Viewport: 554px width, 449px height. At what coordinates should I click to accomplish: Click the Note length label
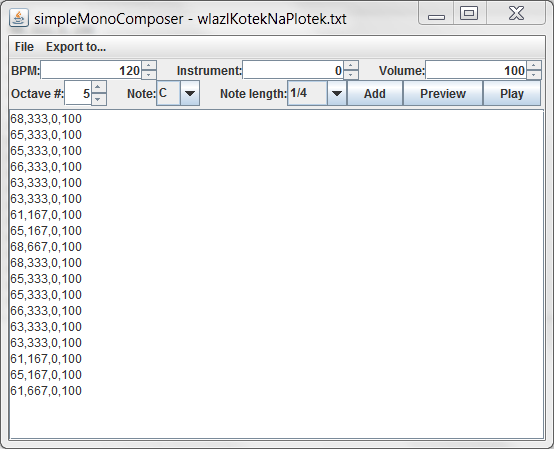253,94
